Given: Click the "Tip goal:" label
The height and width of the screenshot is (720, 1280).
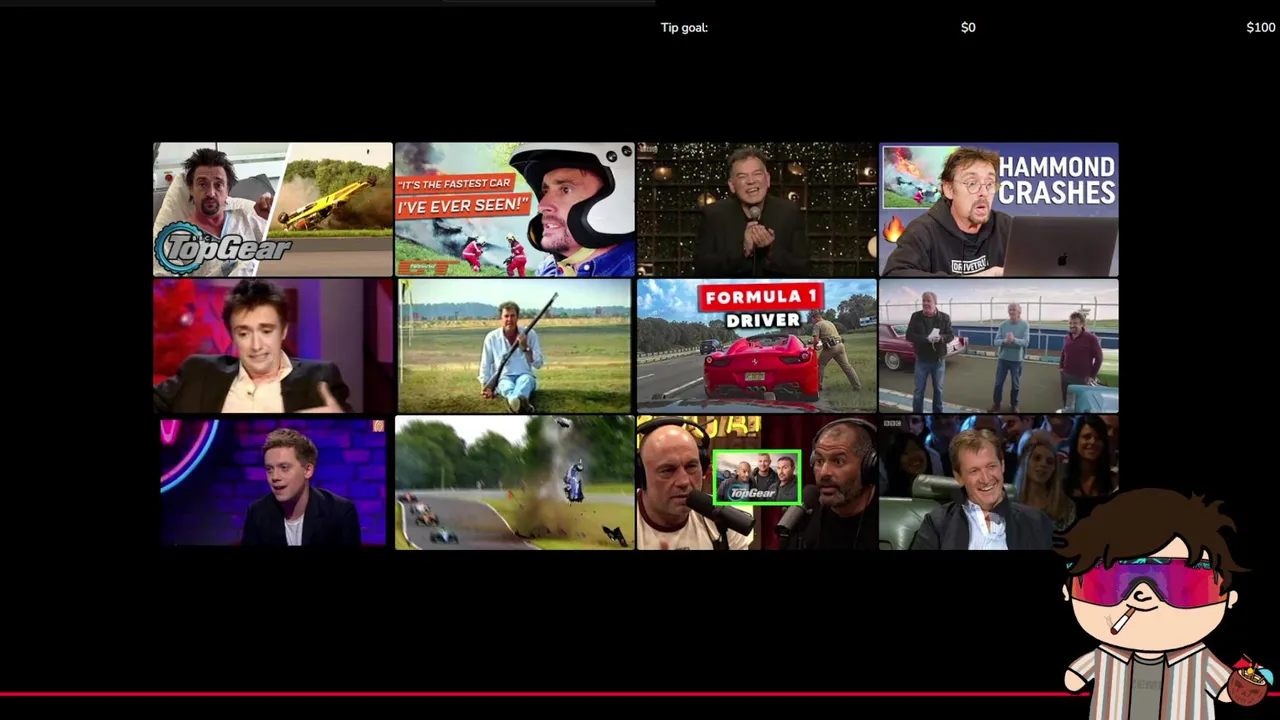Looking at the screenshot, I should 684,28.
